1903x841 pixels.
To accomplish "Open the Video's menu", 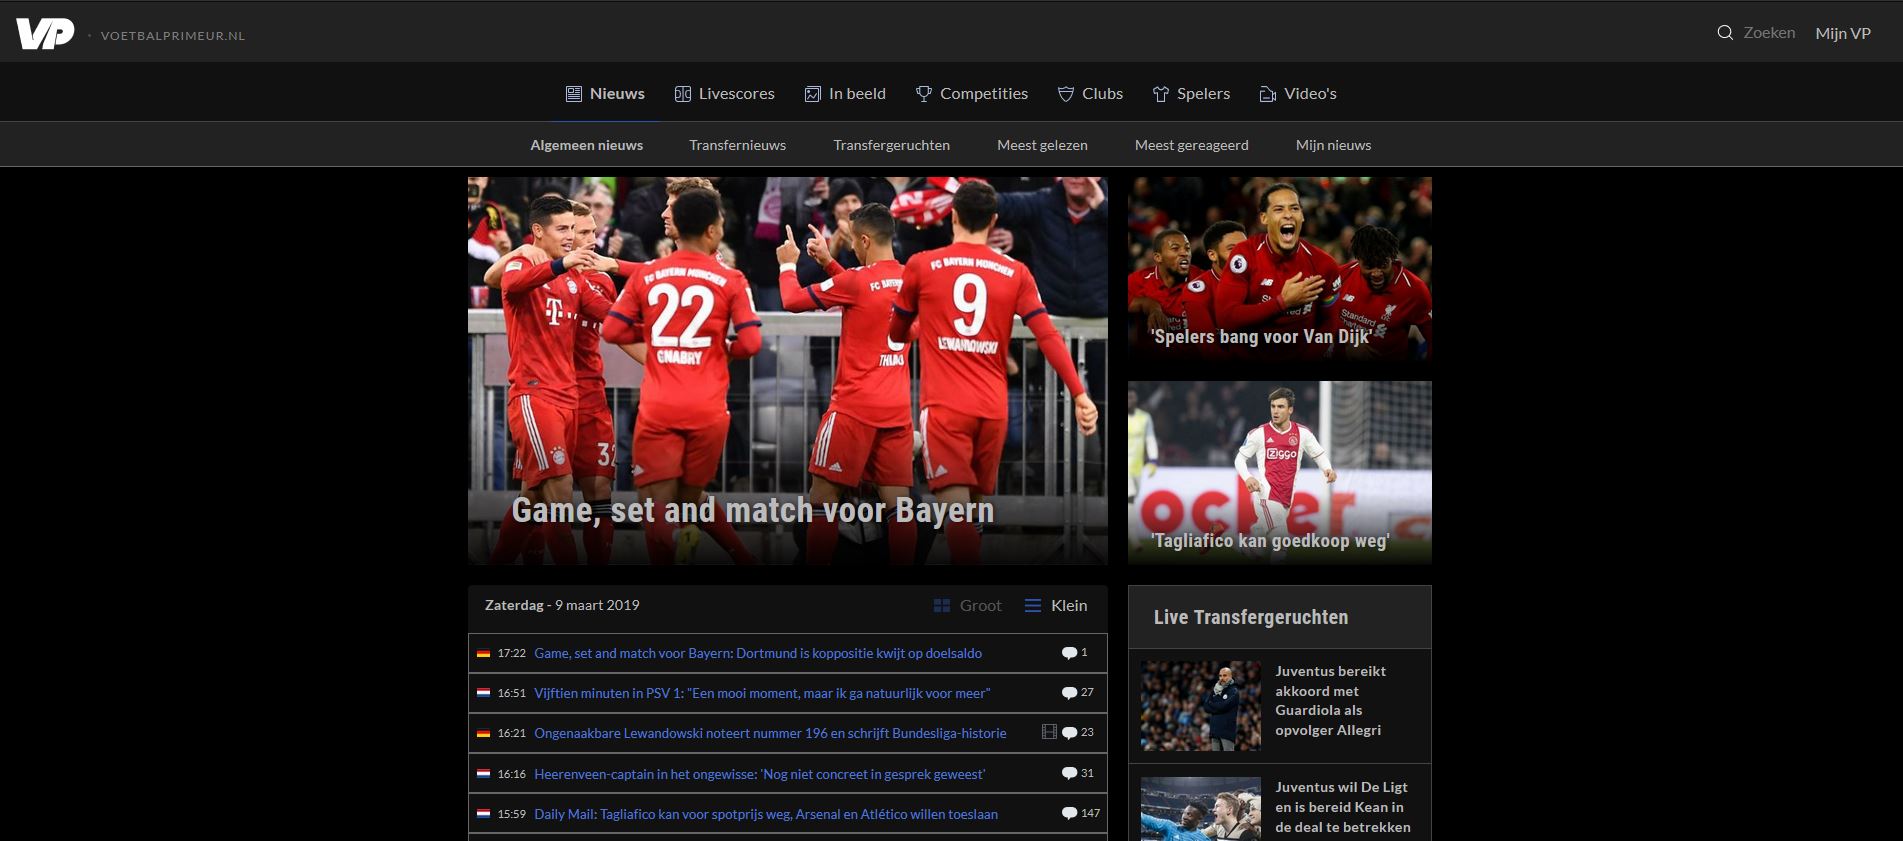I will pos(1298,94).
